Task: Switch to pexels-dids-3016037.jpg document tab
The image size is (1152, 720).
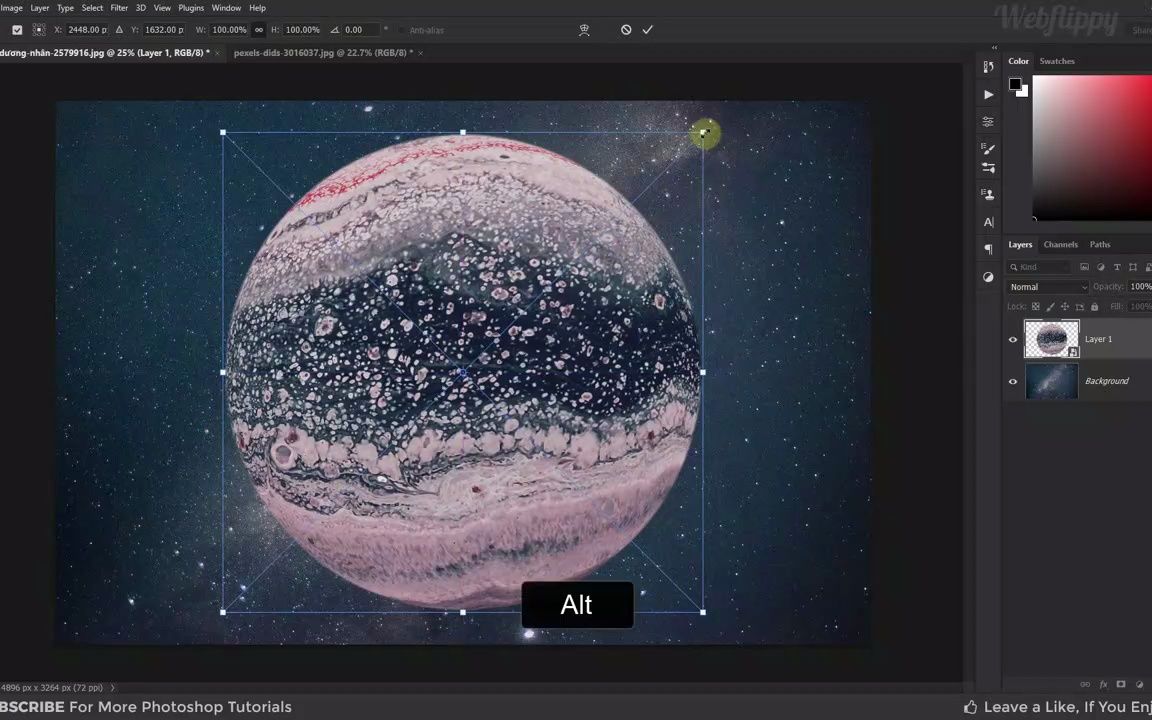Action: click(x=323, y=53)
